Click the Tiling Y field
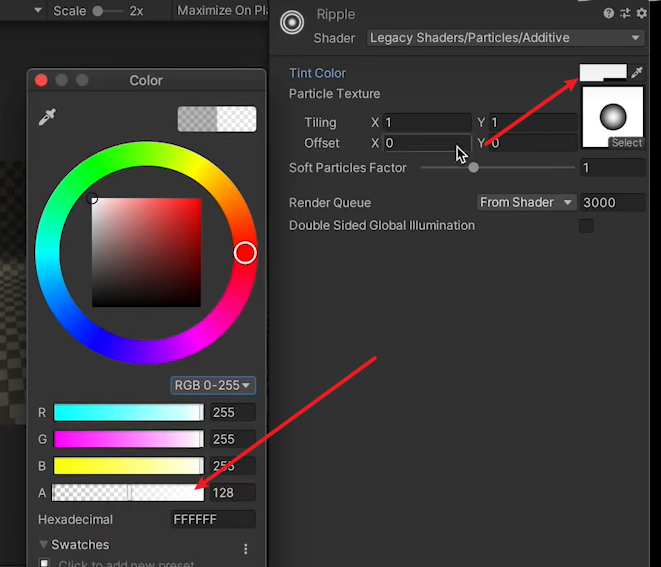Image resolution: width=661 pixels, height=567 pixels. (x=533, y=122)
